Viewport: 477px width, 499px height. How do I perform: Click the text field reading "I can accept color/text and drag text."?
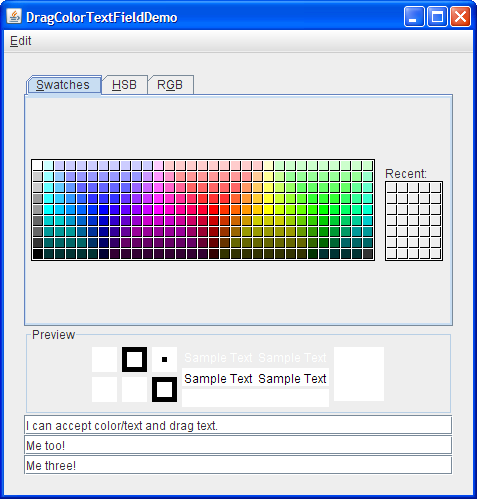[x=238, y=425]
